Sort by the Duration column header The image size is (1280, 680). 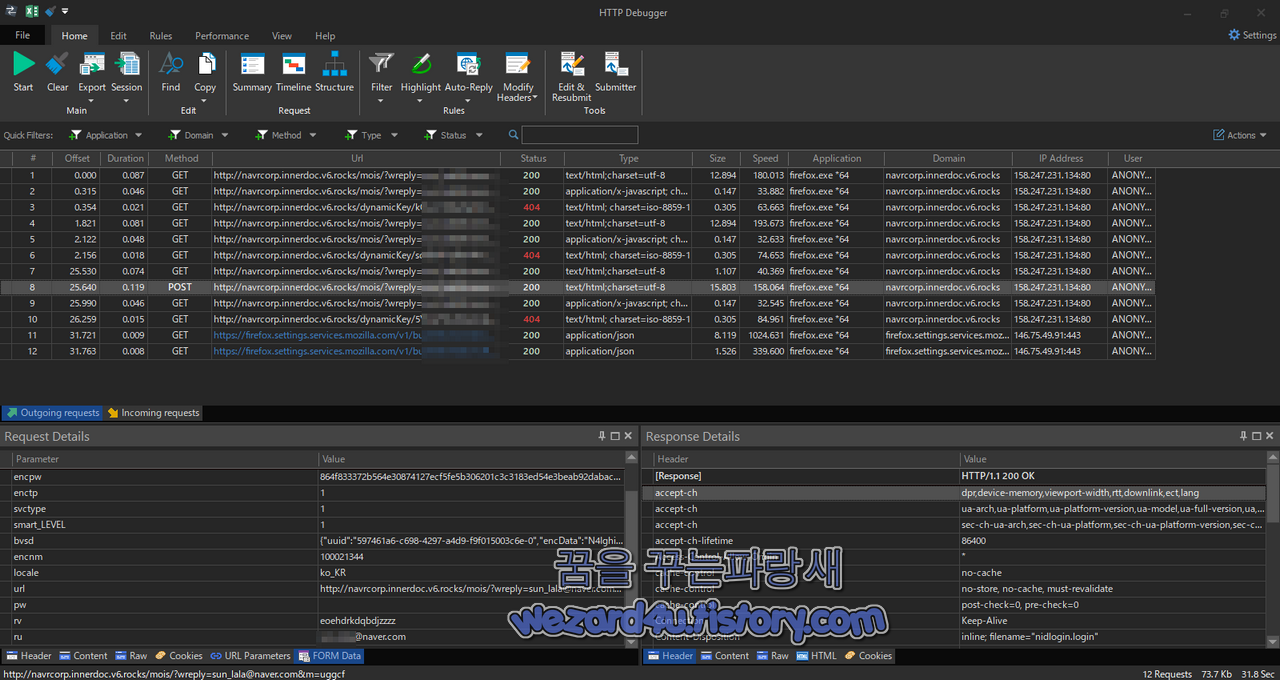click(125, 158)
